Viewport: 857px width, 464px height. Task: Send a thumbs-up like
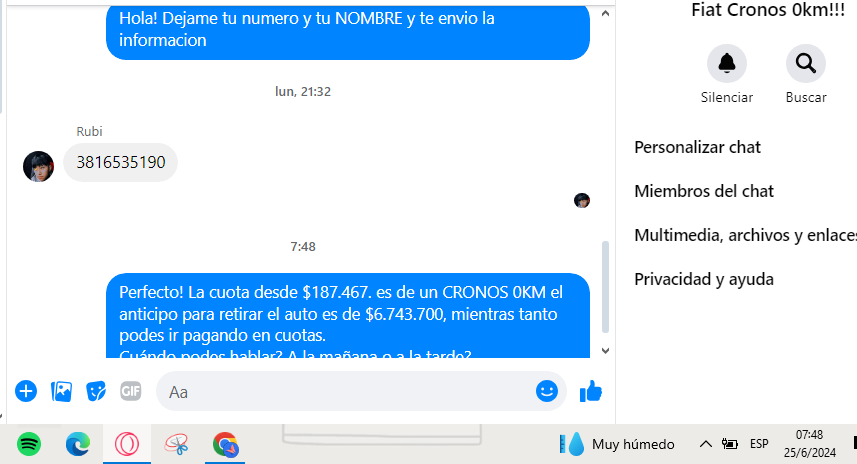coord(591,391)
